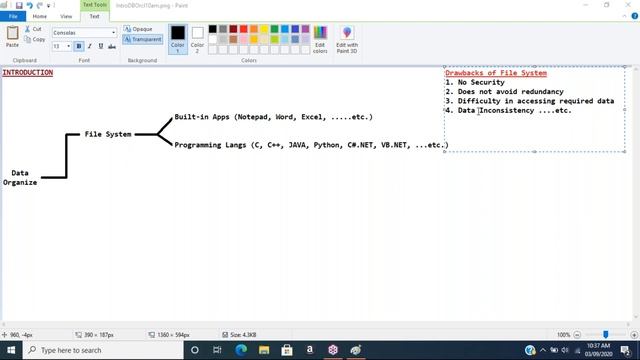The image size is (640, 360).
Task: Open the Edit colors dialog
Action: 320,39
